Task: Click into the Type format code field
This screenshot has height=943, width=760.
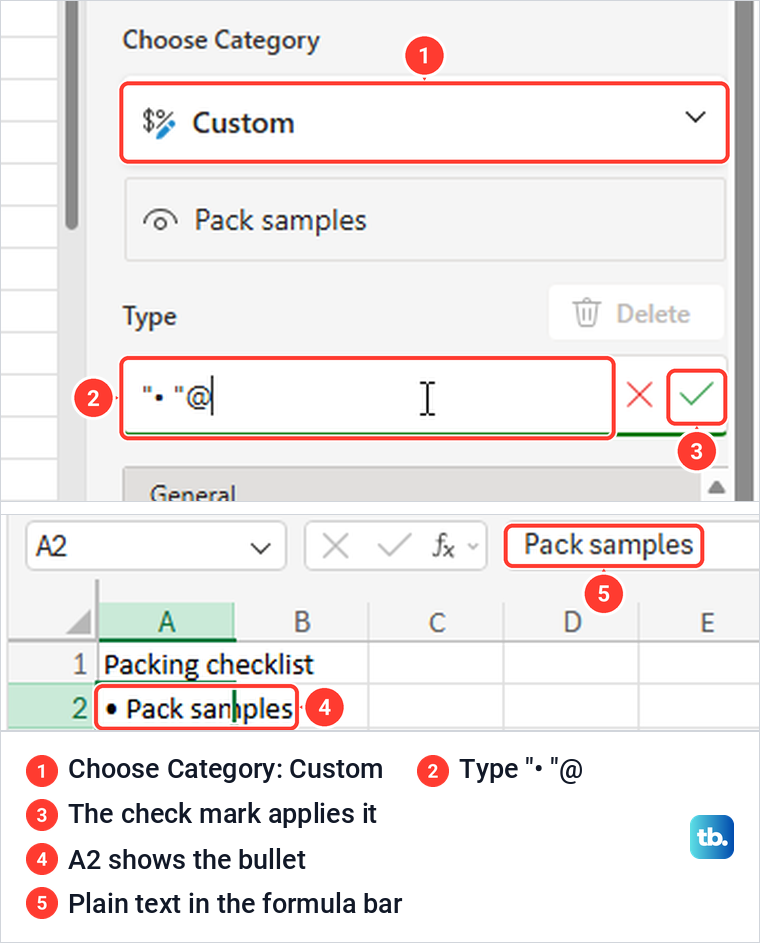Action: [x=367, y=398]
